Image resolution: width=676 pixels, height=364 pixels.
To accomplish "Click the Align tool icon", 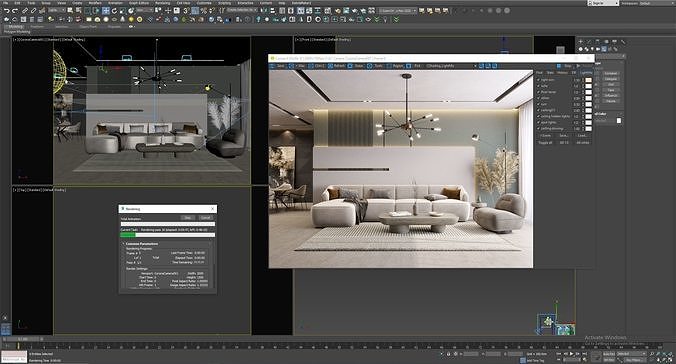I will [x=272, y=10].
